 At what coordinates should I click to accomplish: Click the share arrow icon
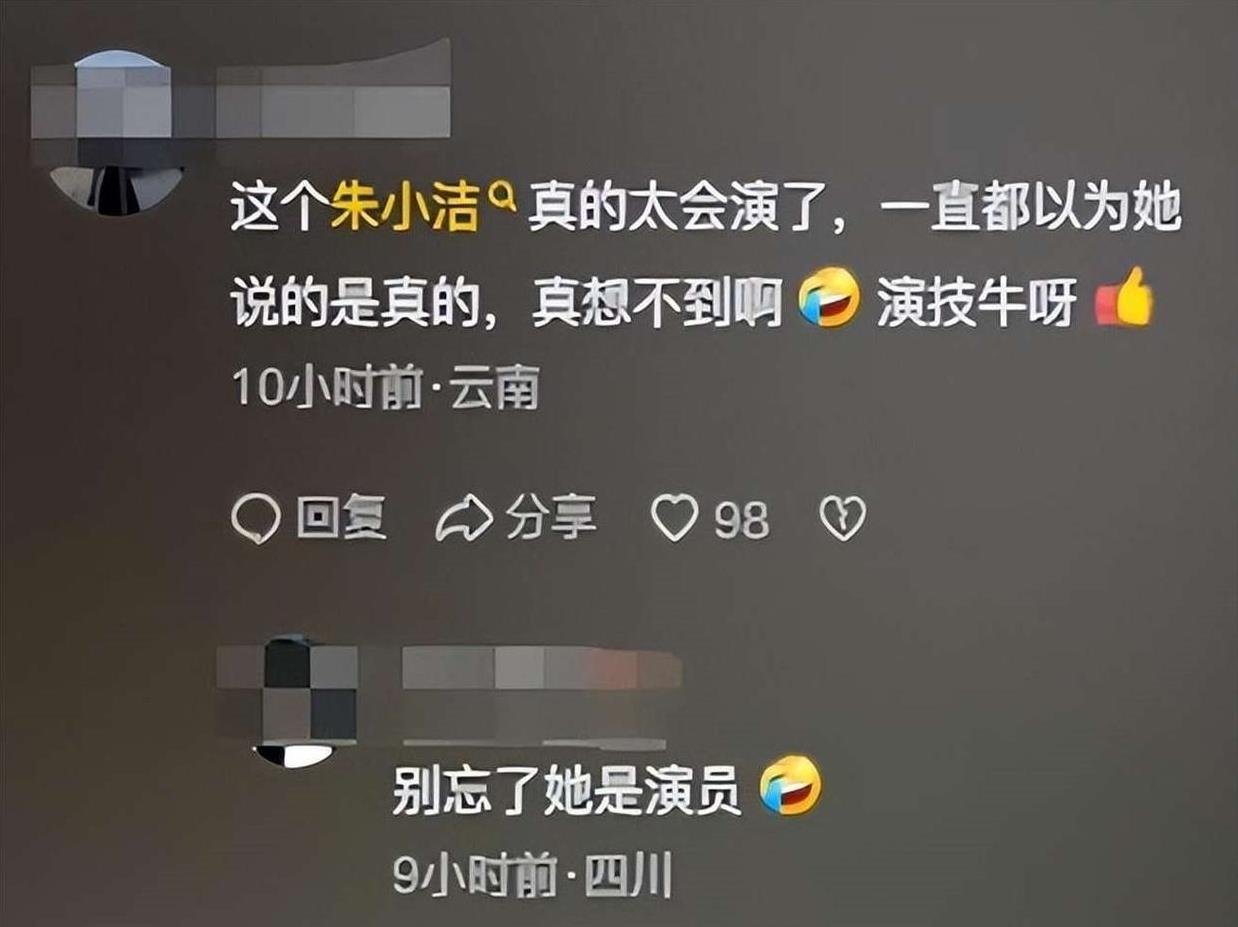tap(464, 519)
